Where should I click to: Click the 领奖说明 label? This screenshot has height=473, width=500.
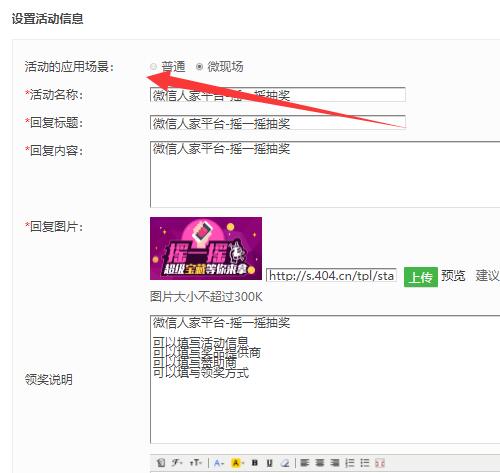click(x=49, y=379)
